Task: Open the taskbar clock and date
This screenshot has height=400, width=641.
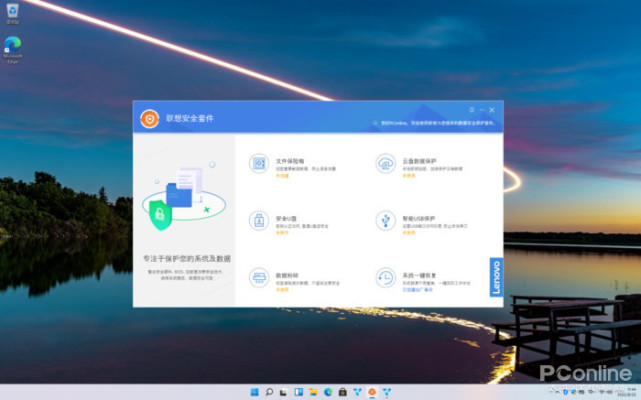Action: point(626,392)
